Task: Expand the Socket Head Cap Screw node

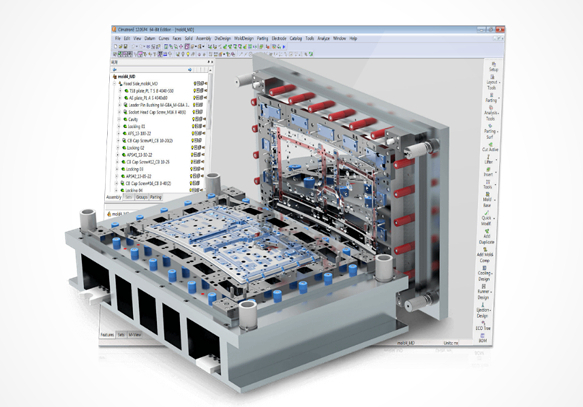Action: 119,112
